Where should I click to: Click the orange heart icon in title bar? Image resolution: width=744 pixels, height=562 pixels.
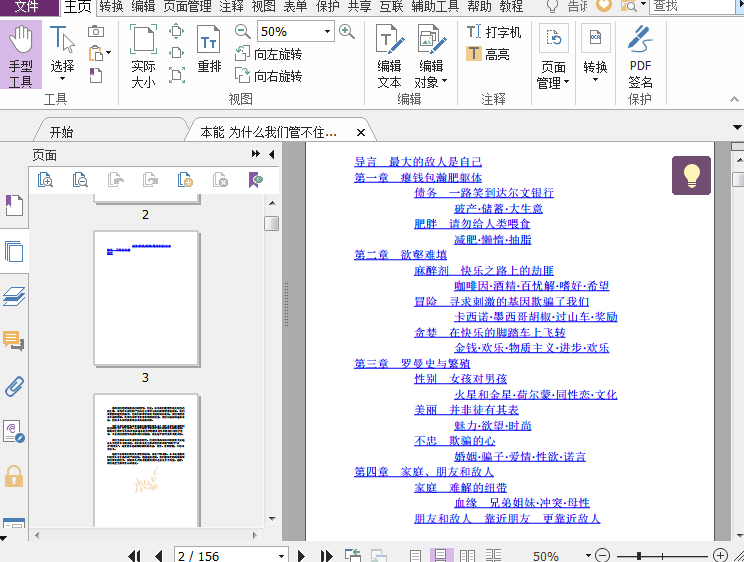coord(604,6)
